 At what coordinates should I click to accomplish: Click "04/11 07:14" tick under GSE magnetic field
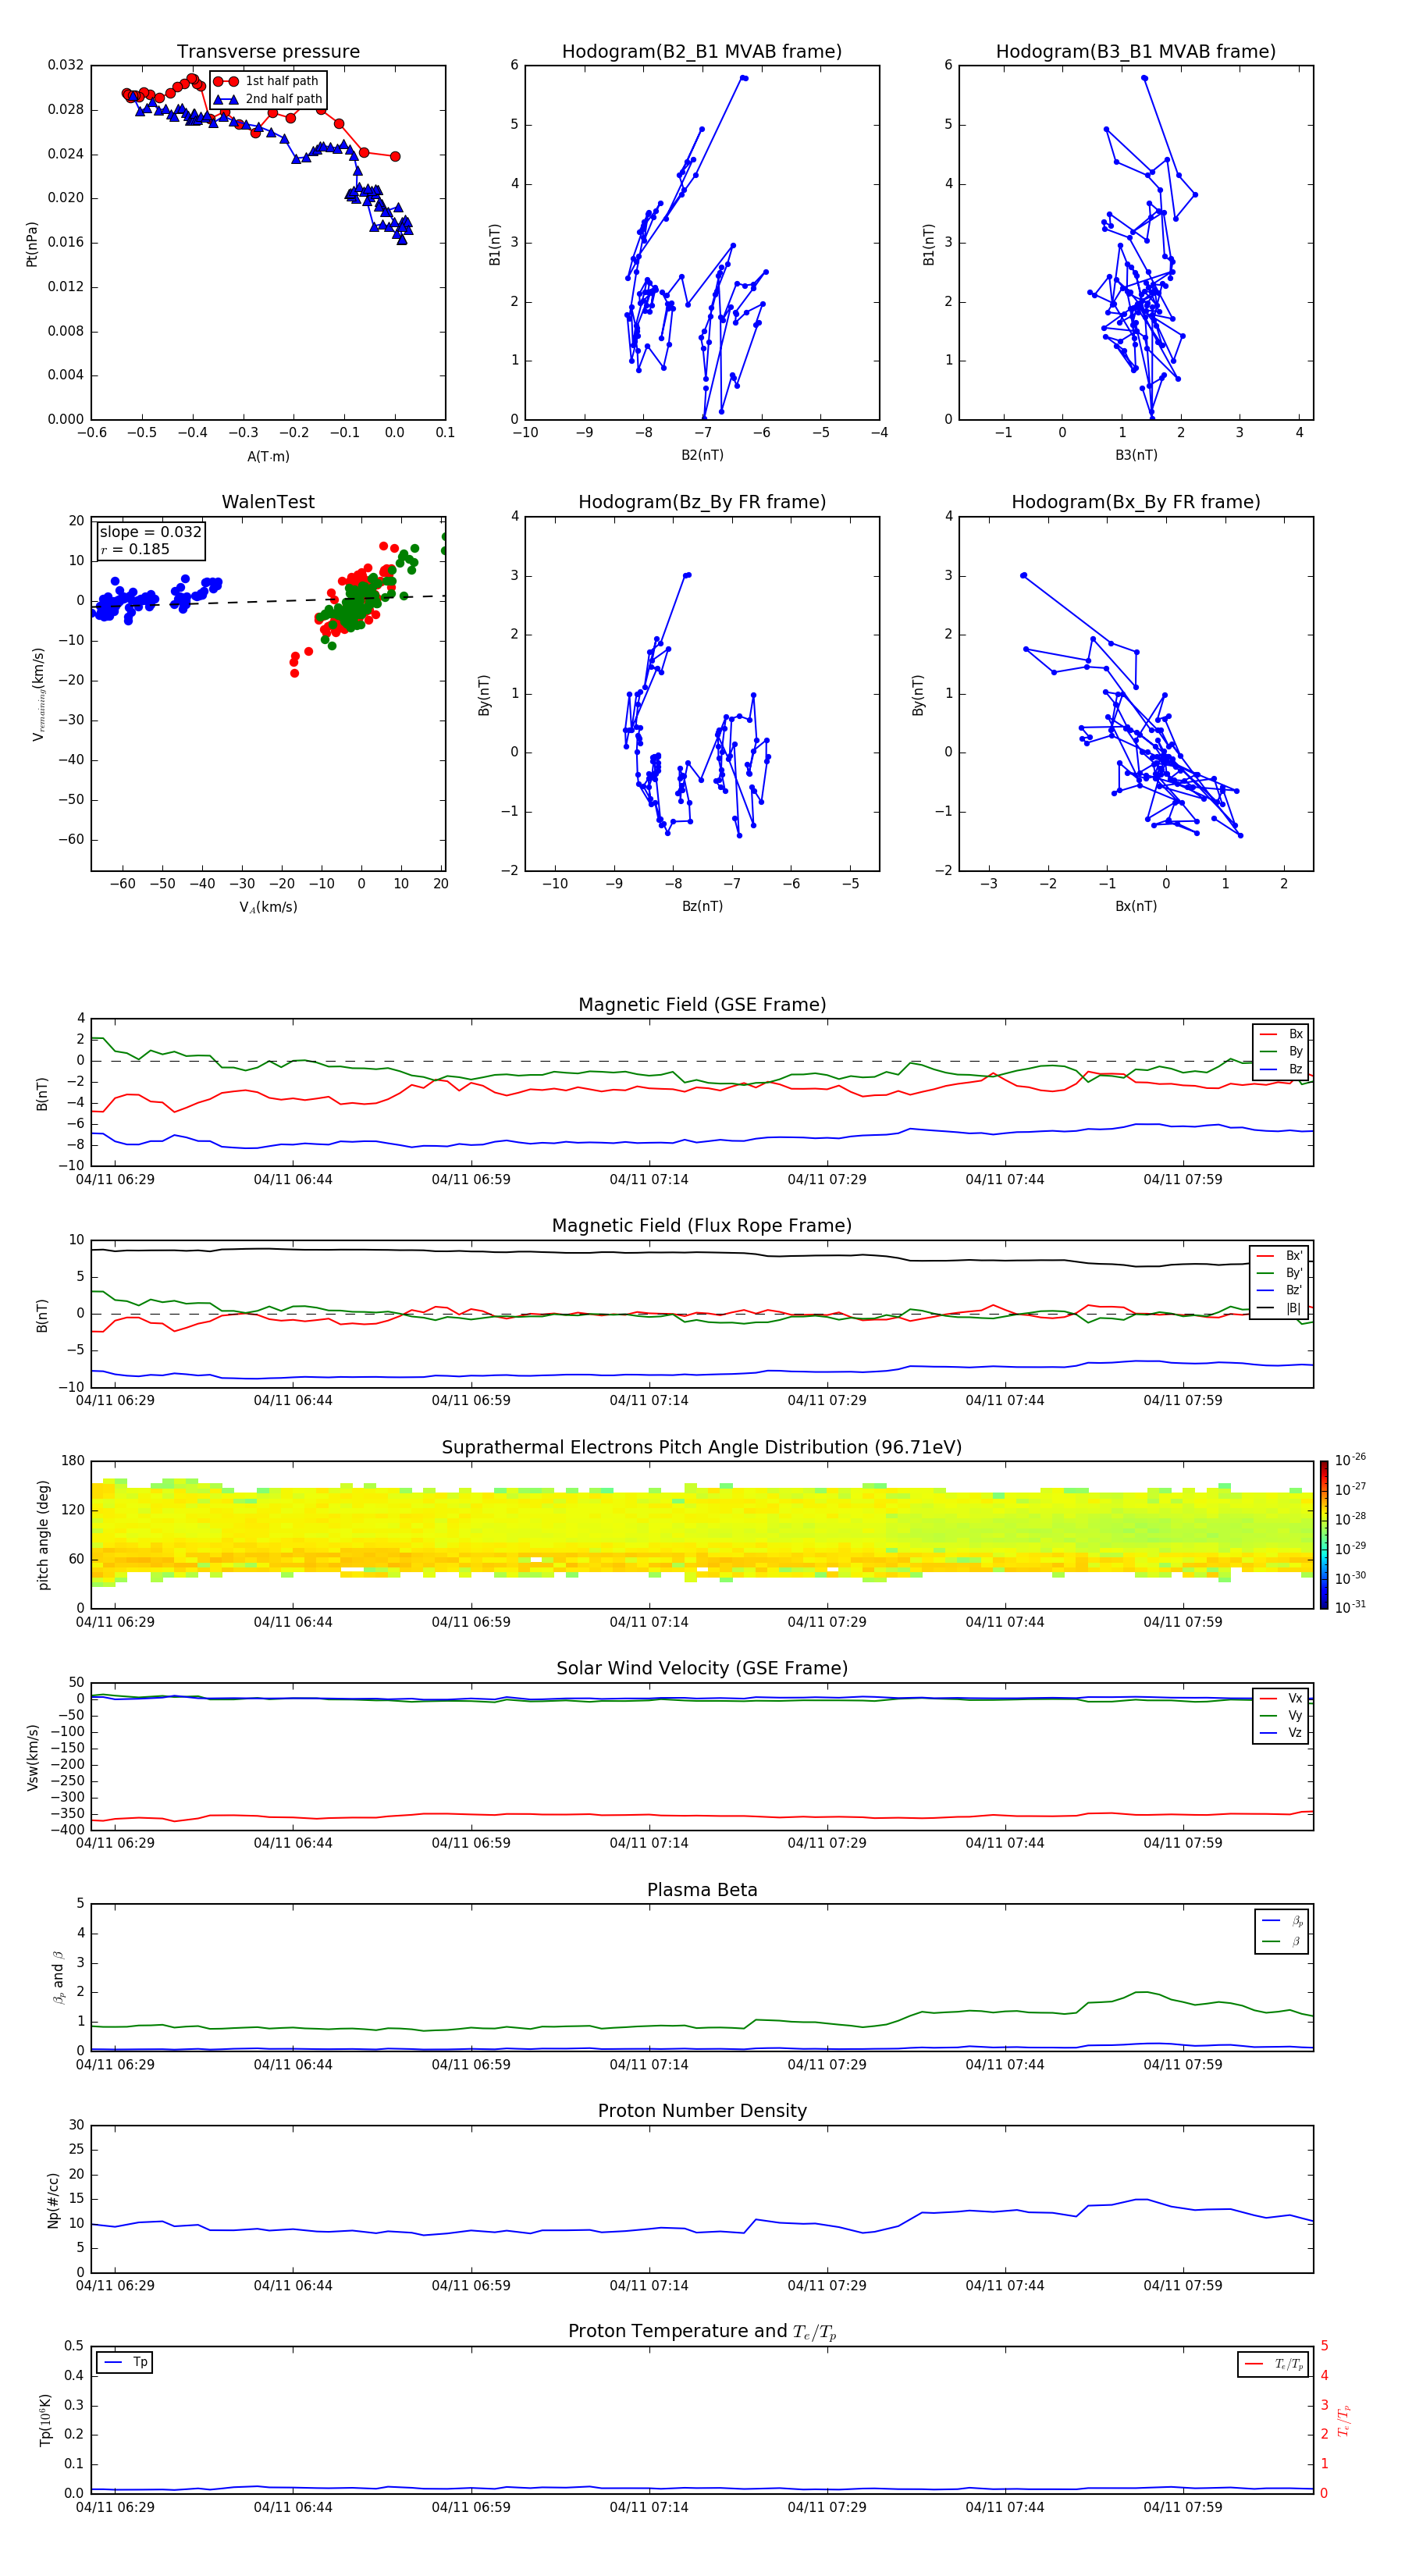click(x=649, y=1180)
